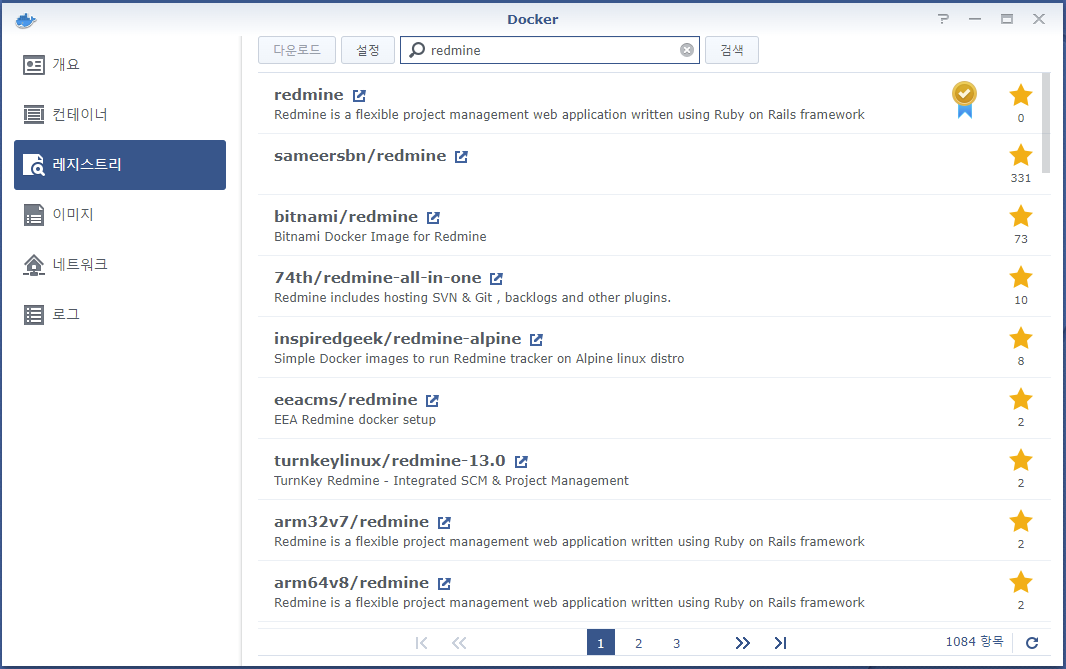Open external link for inspiredgeek/redmine-alpine
This screenshot has height=669, width=1066.
tap(536, 339)
